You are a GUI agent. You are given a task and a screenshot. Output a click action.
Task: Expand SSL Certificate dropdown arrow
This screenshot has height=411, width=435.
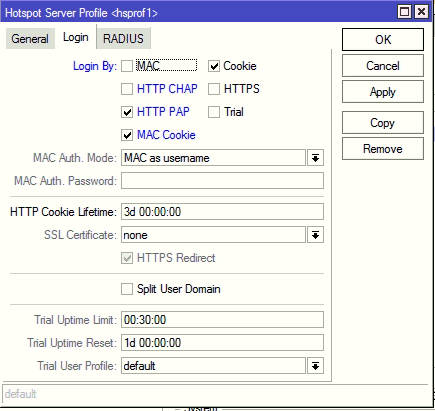click(x=315, y=235)
